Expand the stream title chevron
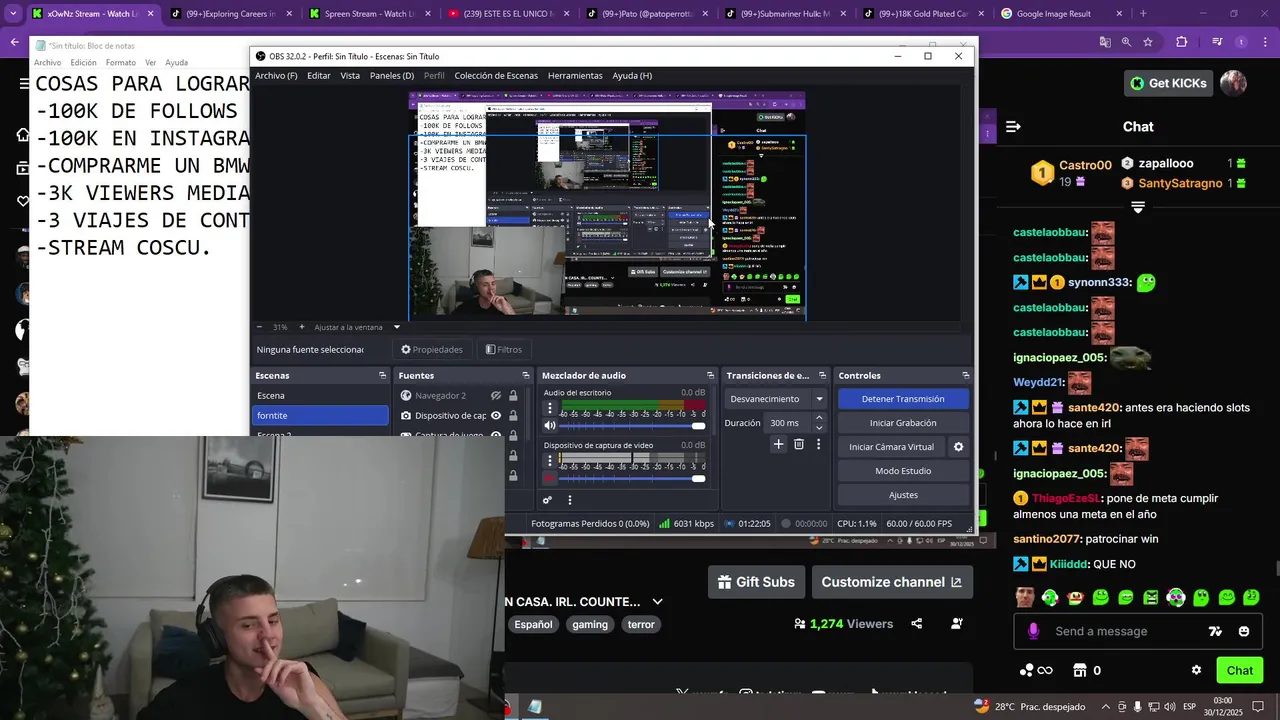 pyautogui.click(x=657, y=602)
